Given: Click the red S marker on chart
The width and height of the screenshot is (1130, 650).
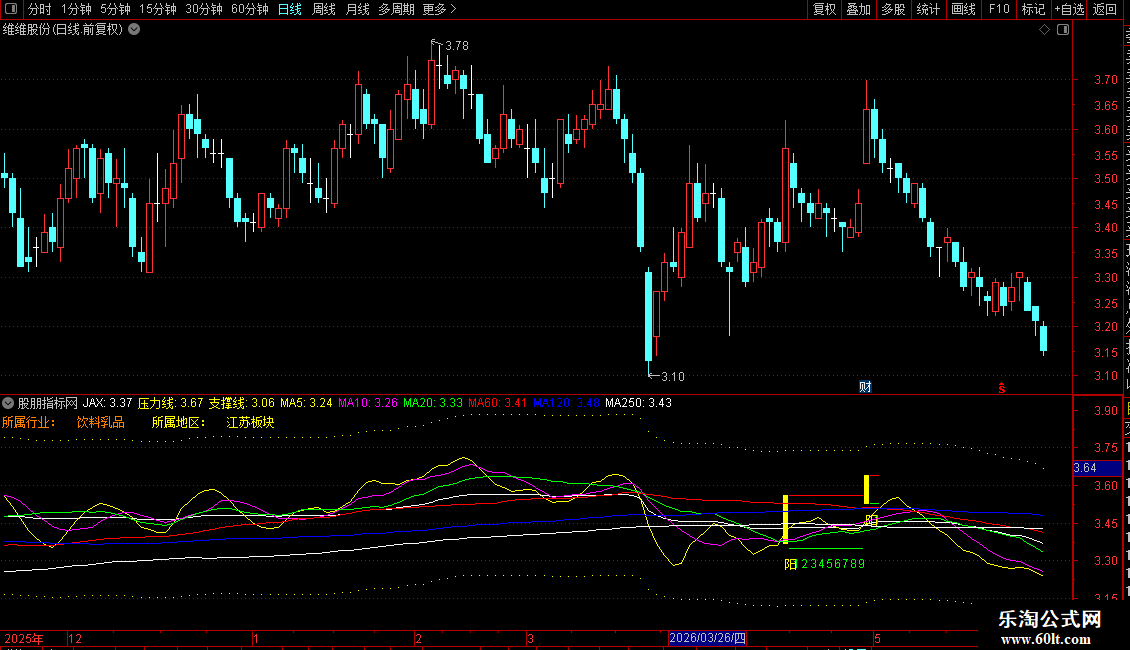Looking at the screenshot, I should pyautogui.click(x=1002, y=388).
